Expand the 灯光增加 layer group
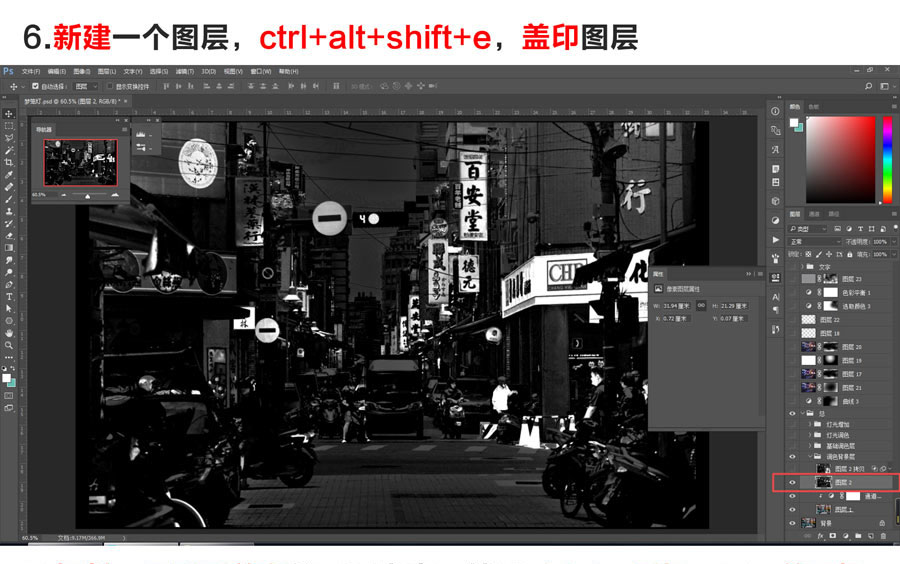The width and height of the screenshot is (900, 564). pyautogui.click(x=810, y=425)
